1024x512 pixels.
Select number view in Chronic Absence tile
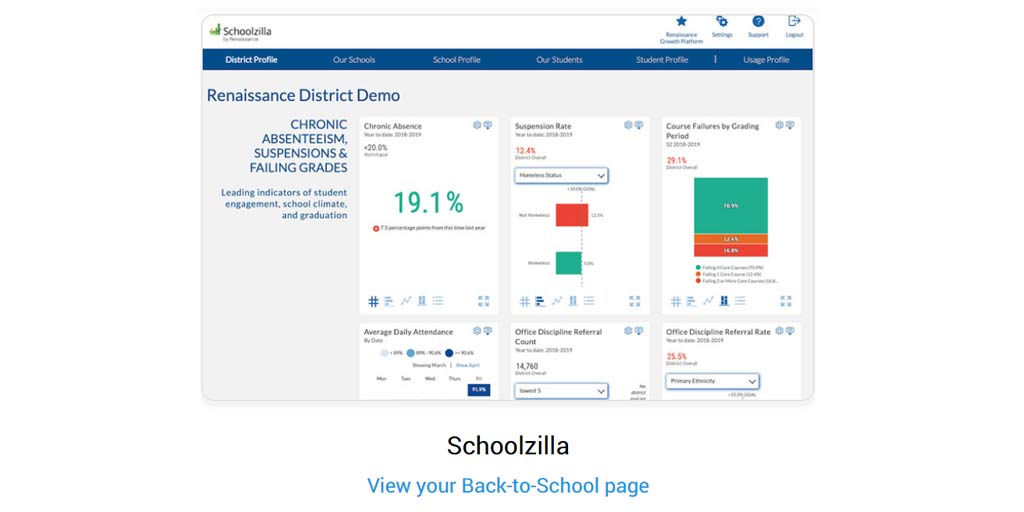tap(374, 301)
